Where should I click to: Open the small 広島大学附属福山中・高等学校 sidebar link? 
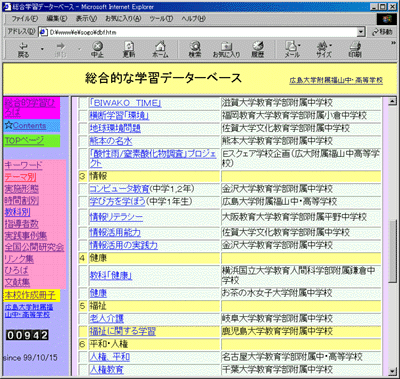pos(29,311)
